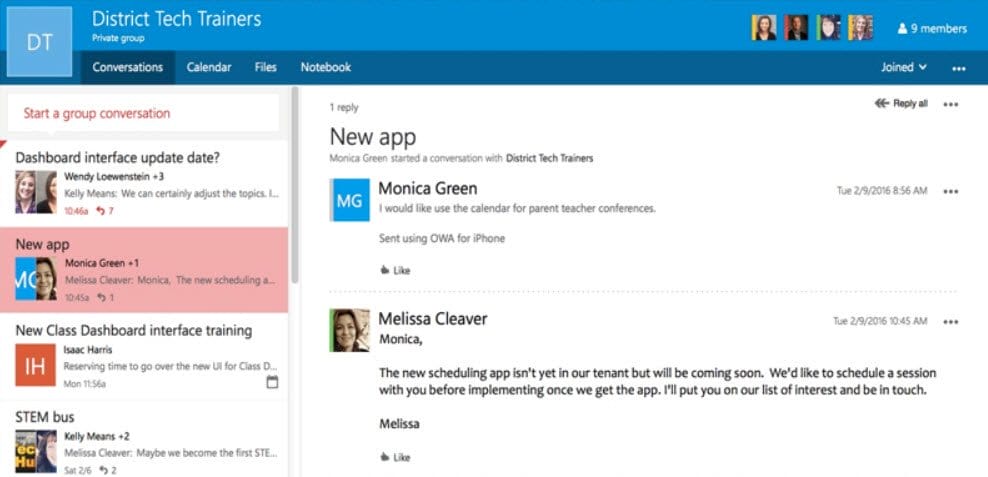Go to the Notebook tab
The width and height of the screenshot is (988, 477).
coord(326,68)
